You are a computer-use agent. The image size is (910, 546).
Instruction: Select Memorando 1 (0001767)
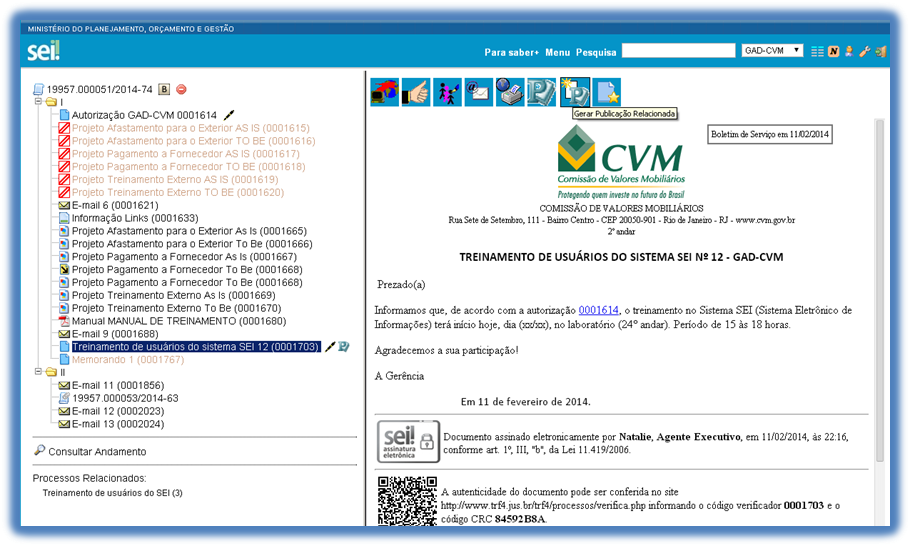tap(128, 360)
